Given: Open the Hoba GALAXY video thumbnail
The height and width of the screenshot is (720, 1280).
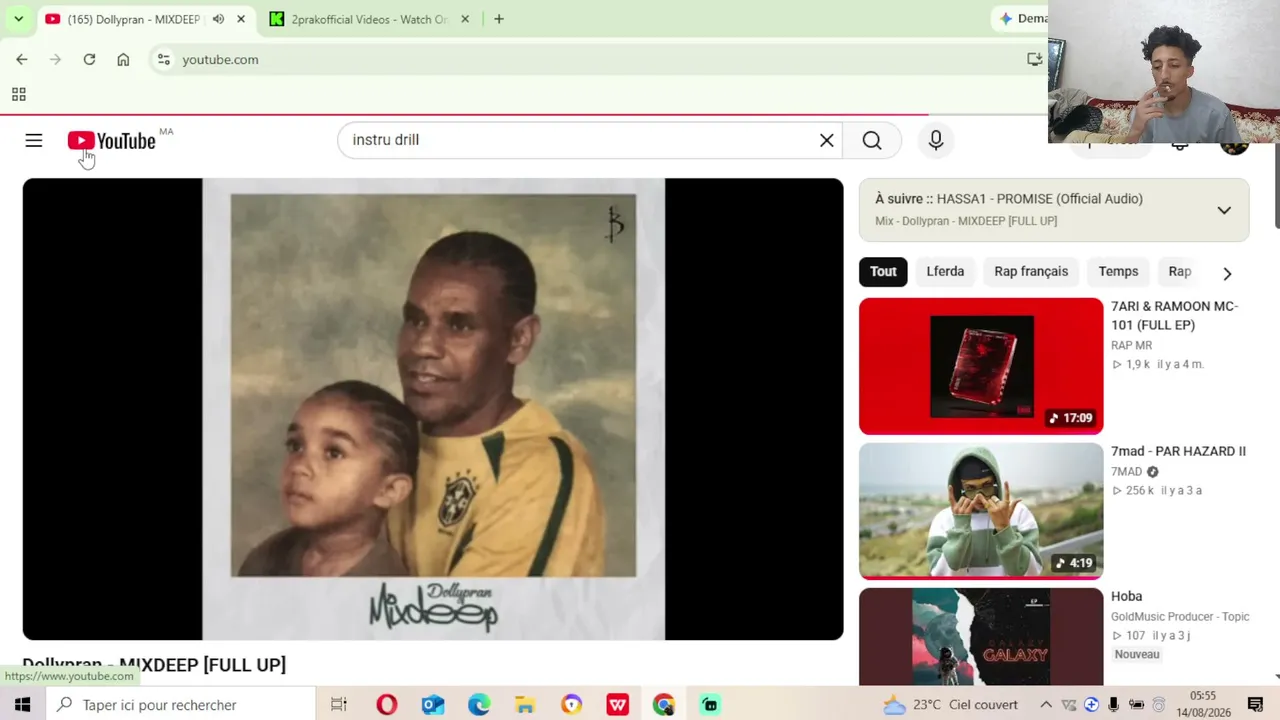Looking at the screenshot, I should [981, 637].
